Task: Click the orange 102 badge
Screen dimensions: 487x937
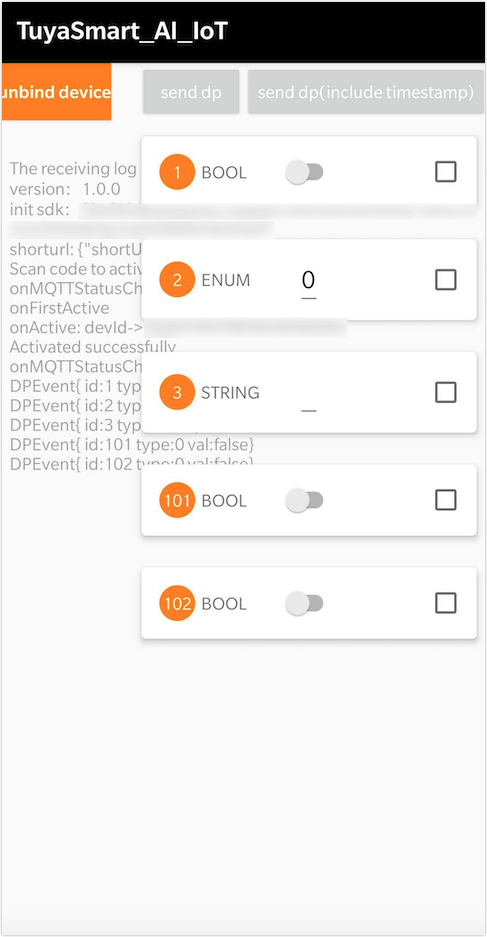Action: tap(177, 604)
